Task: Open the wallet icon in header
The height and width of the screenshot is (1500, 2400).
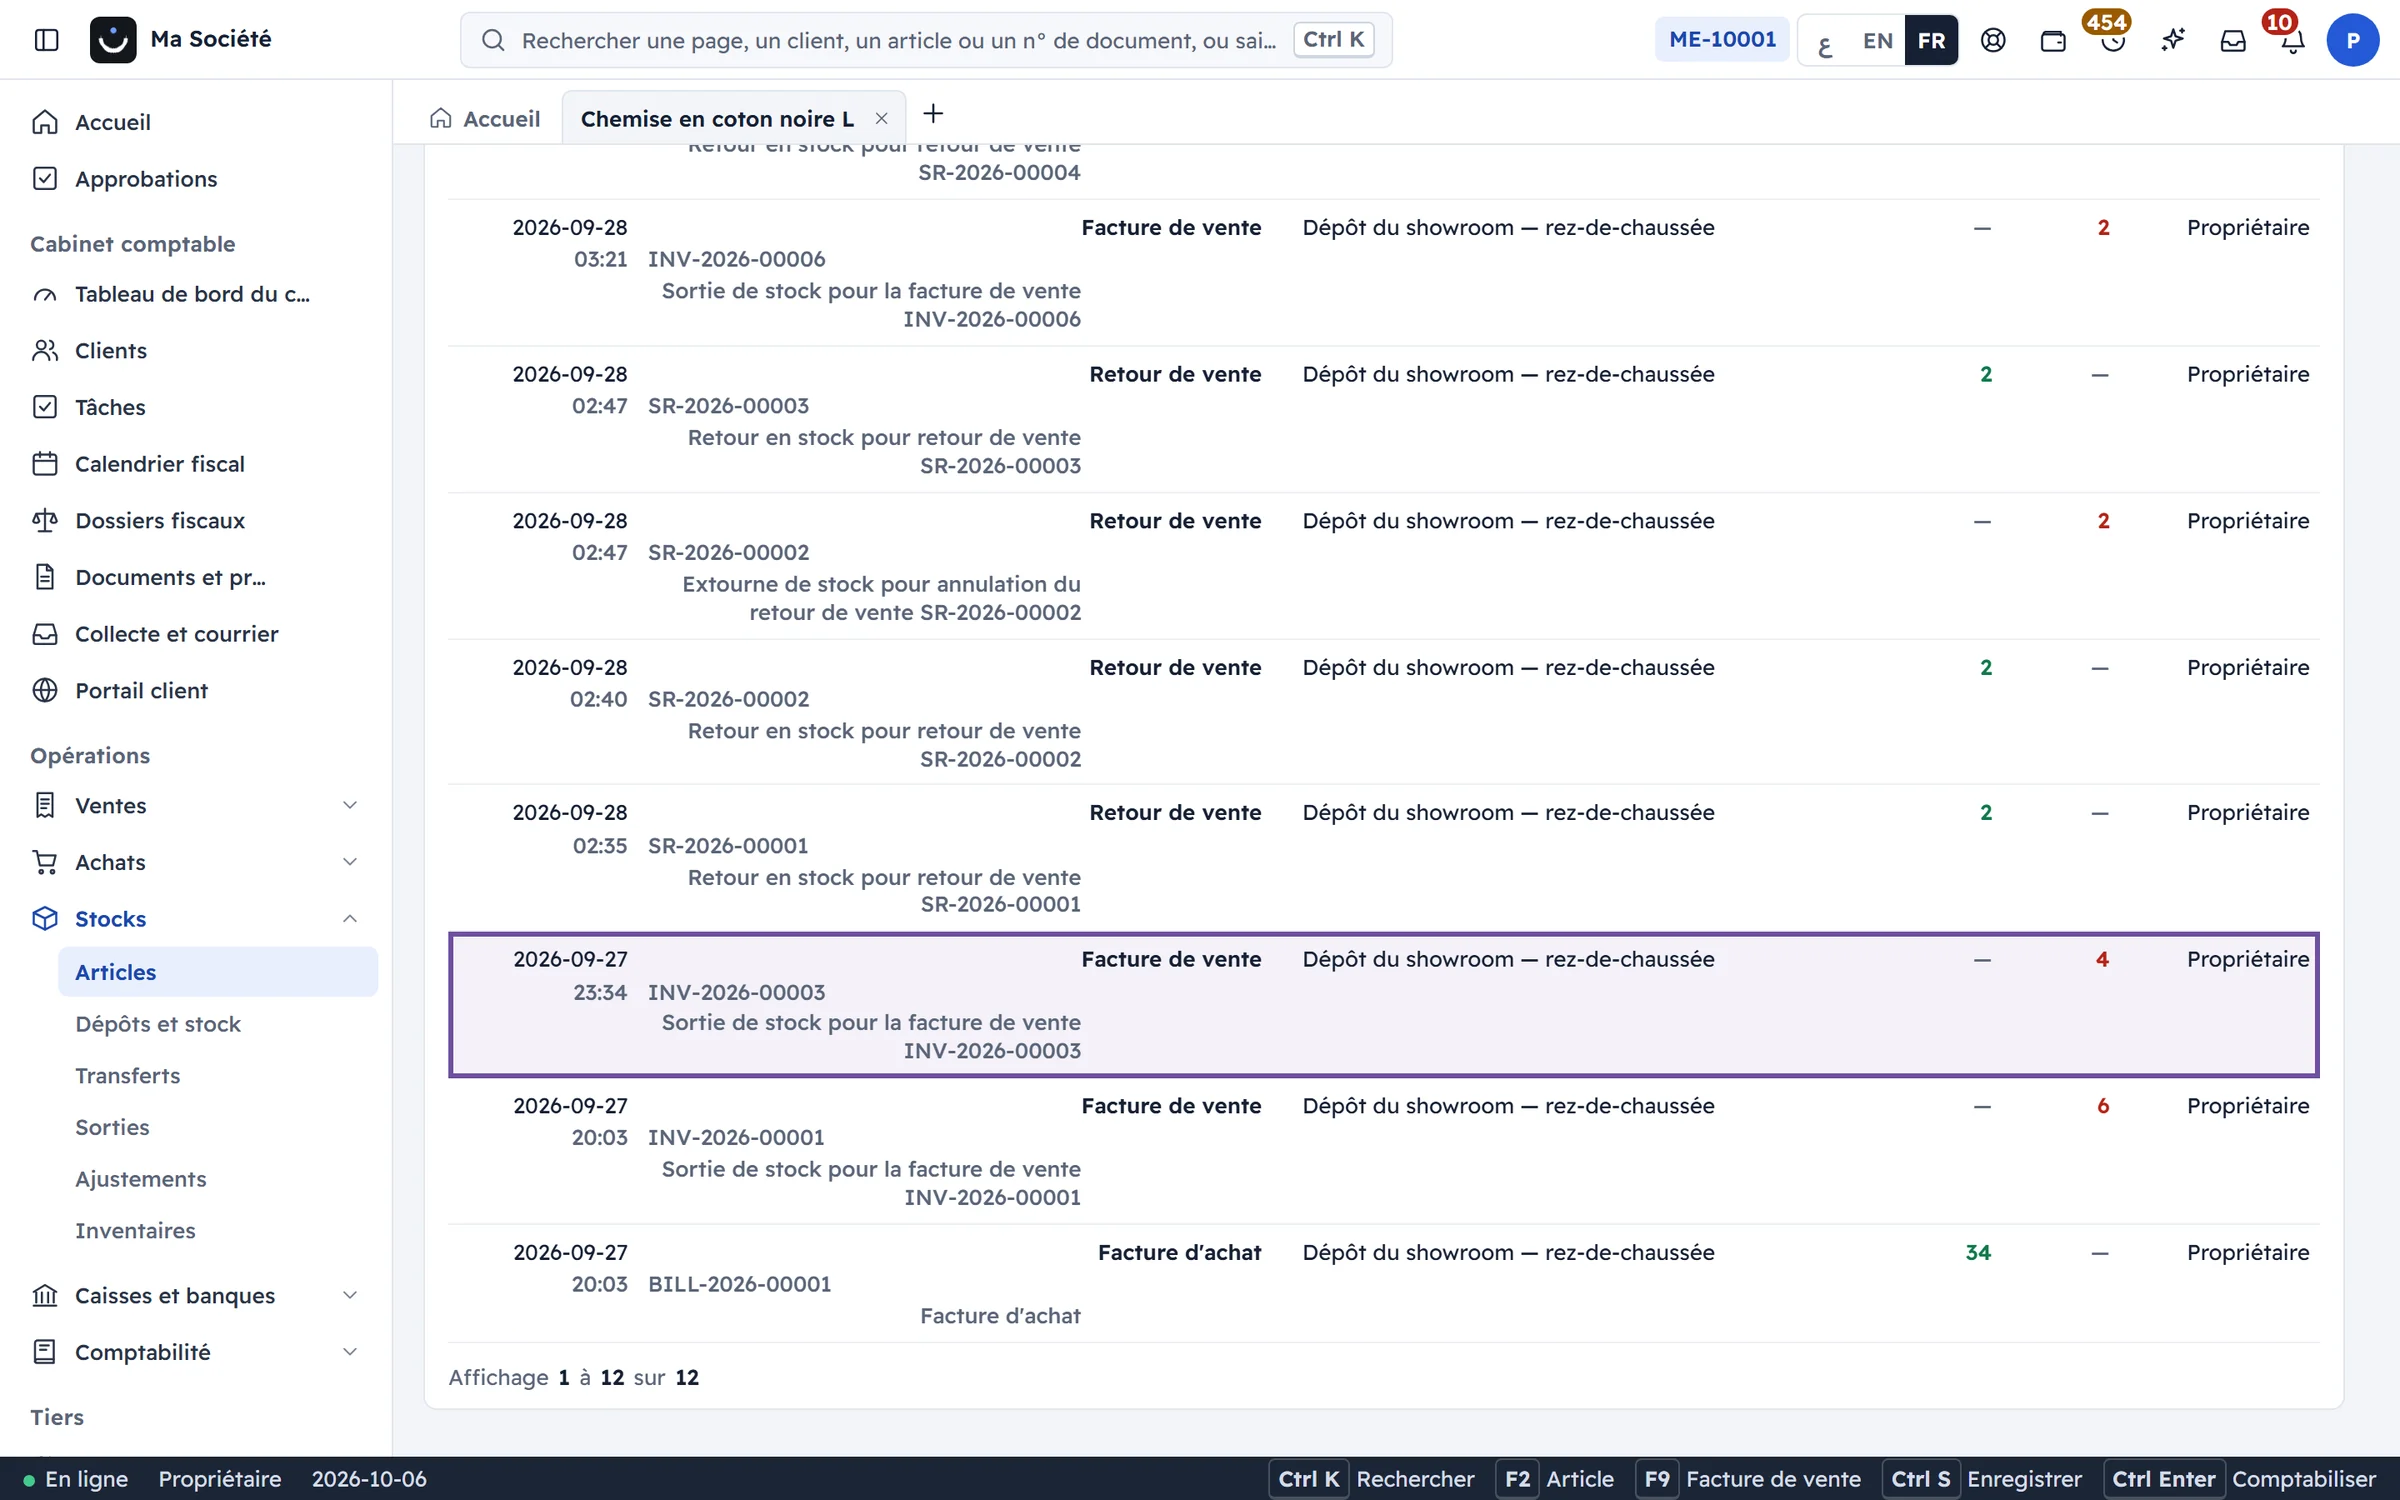Action: [2053, 40]
